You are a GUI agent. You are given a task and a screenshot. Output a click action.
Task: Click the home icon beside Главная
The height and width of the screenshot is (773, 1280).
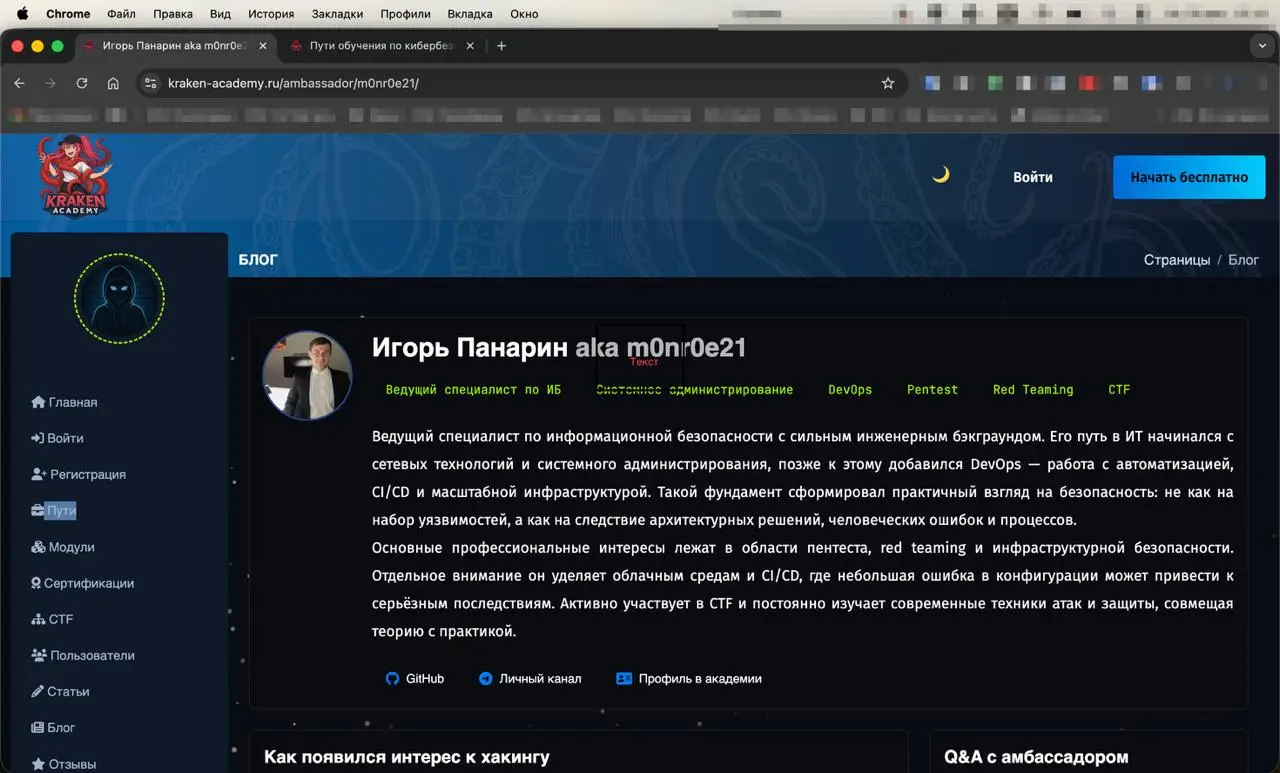(39, 402)
